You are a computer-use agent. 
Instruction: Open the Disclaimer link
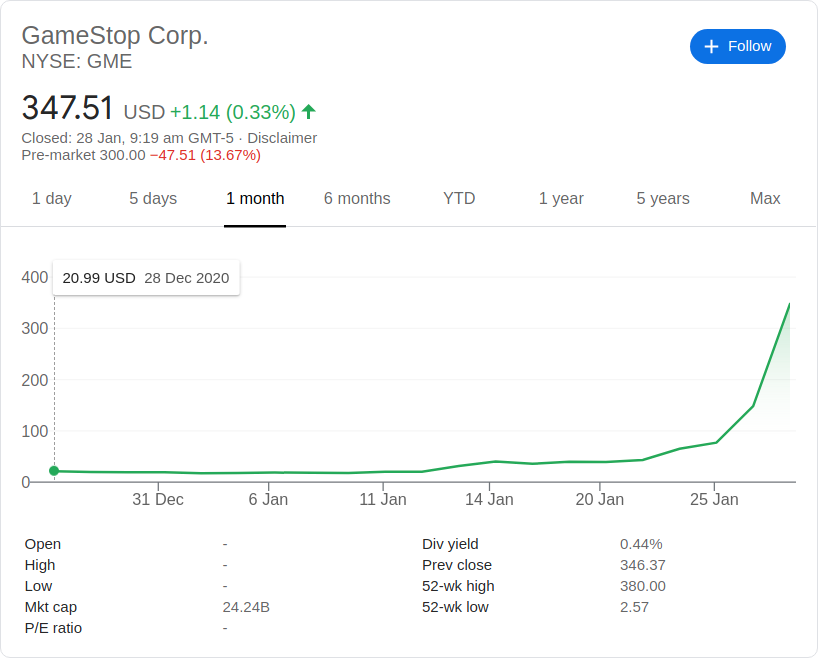coord(282,138)
